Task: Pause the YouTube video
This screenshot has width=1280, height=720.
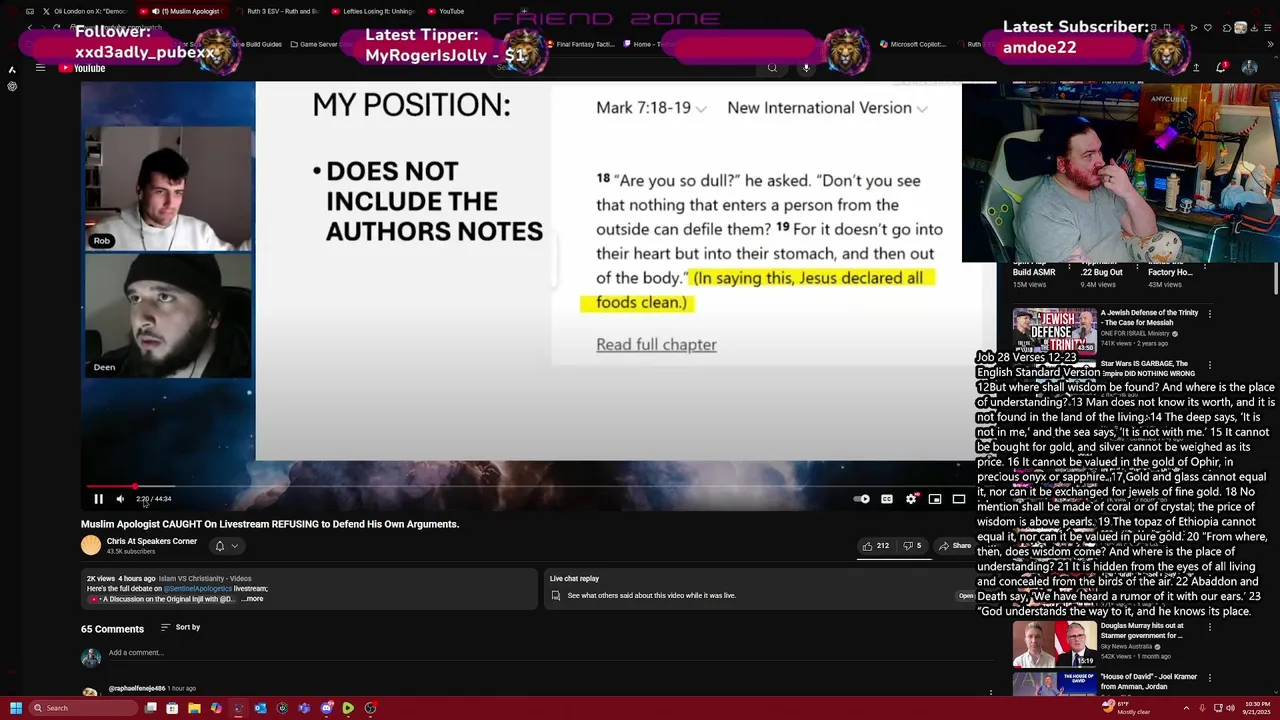Action: [x=98, y=499]
